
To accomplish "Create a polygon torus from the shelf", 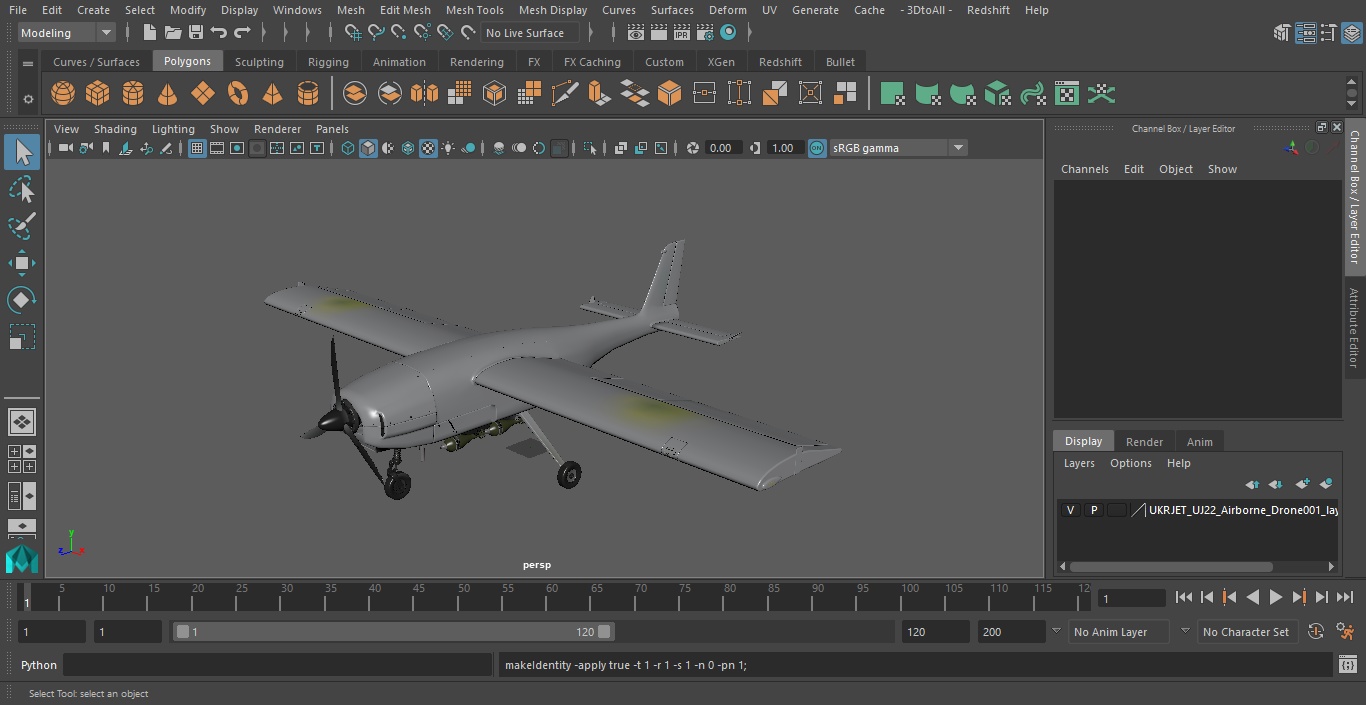I will (238, 94).
